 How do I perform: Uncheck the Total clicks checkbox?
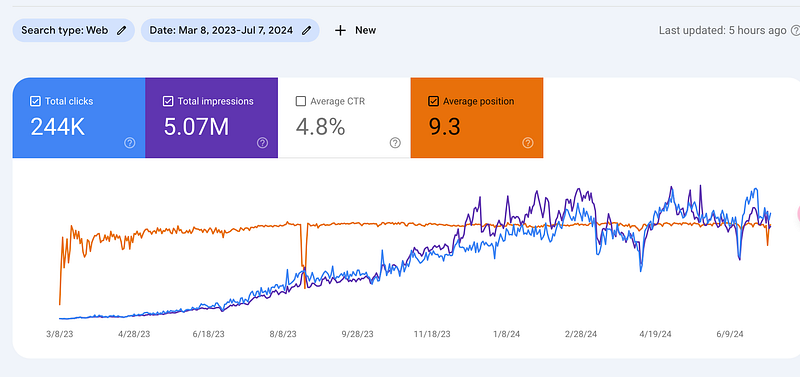(x=35, y=102)
